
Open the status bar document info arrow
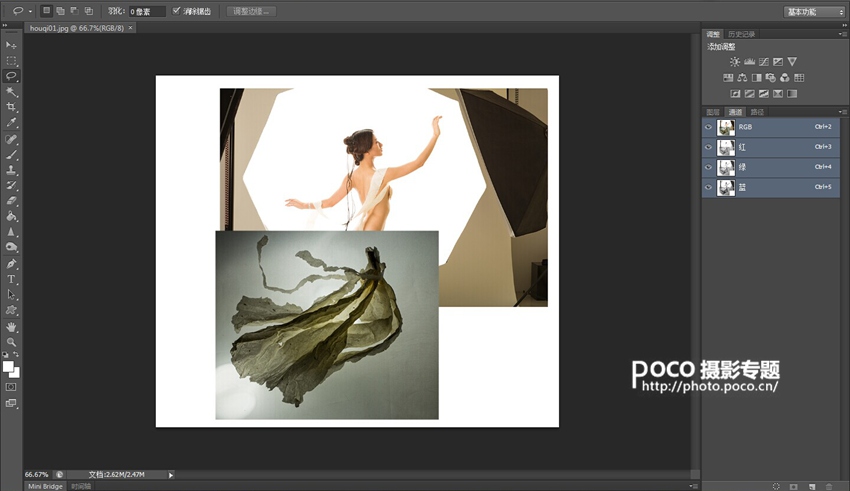(171, 475)
